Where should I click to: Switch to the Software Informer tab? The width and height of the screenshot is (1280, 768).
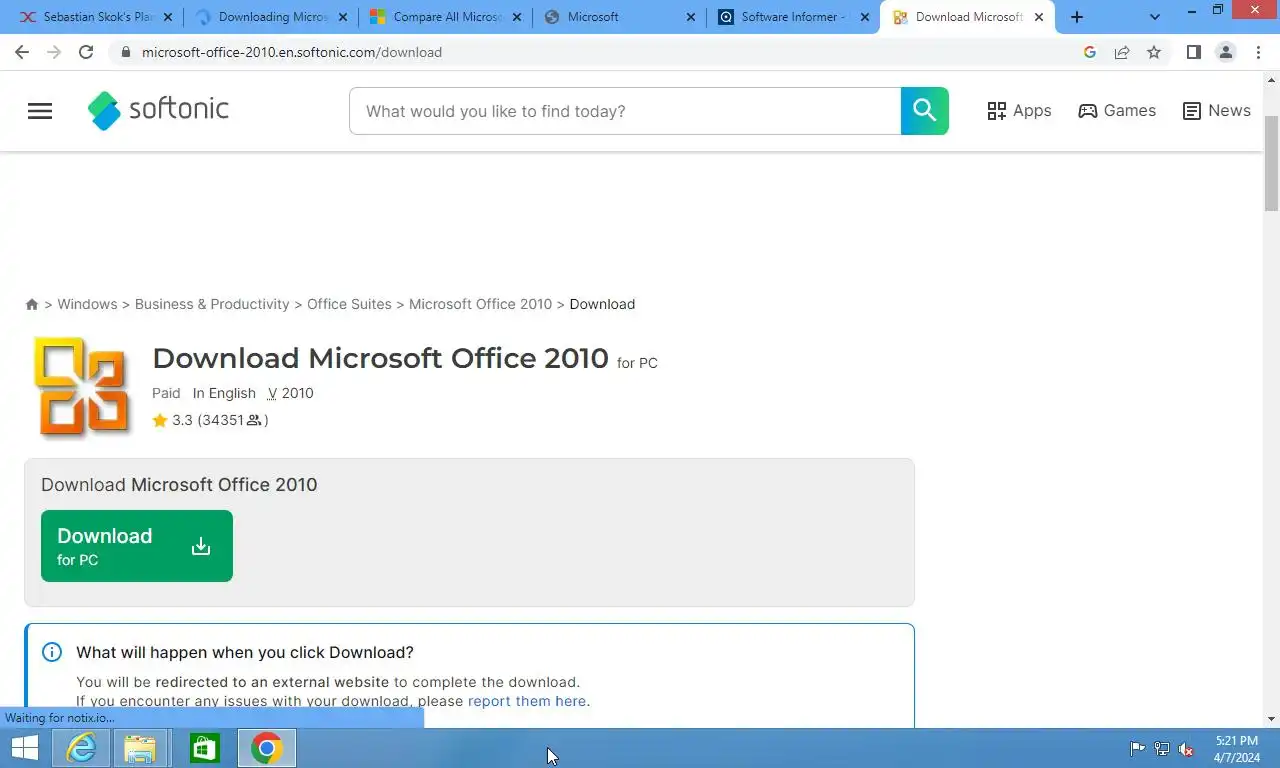pos(793,17)
